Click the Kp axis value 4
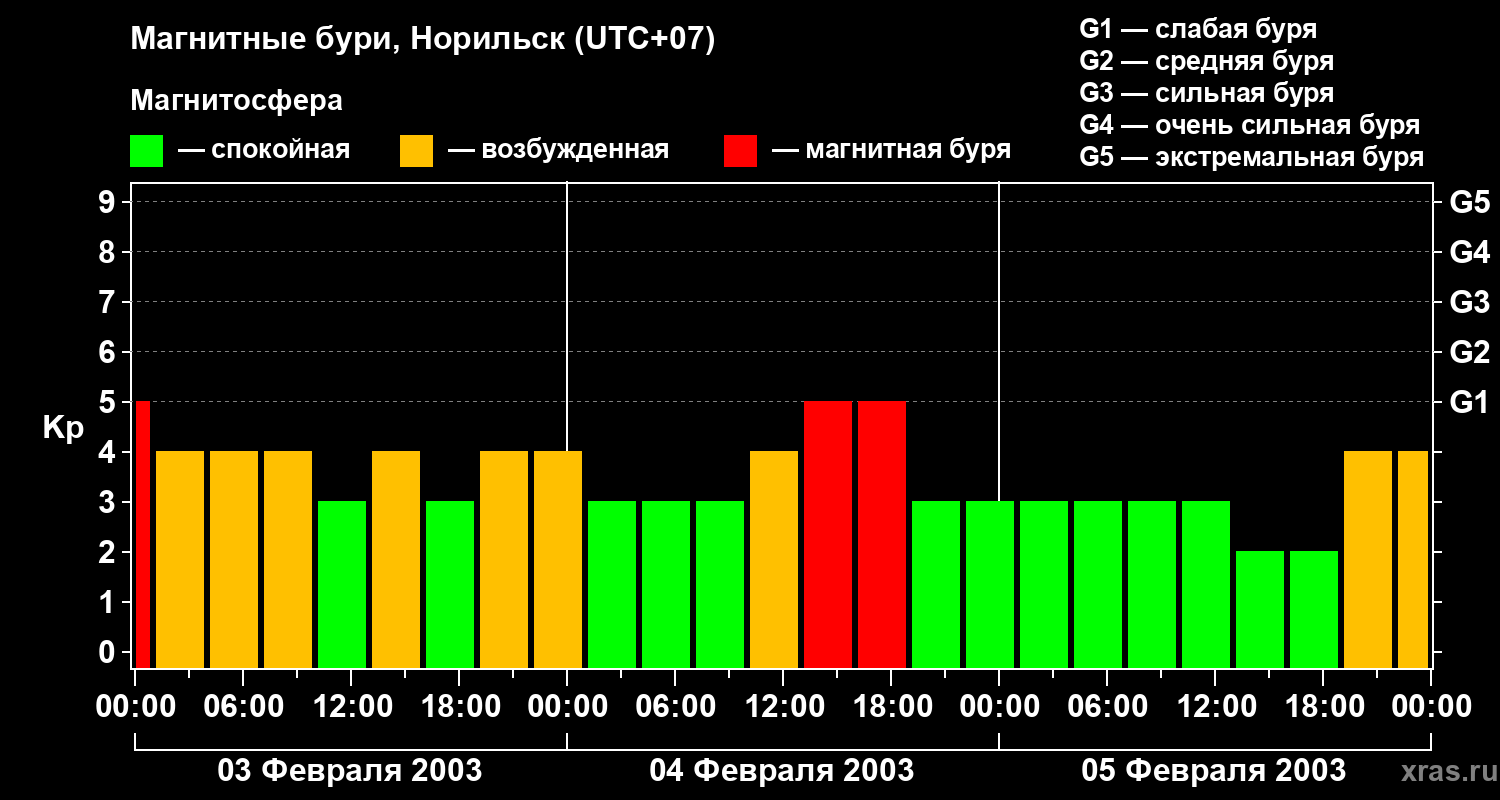Image resolution: width=1500 pixels, height=800 pixels. click(x=109, y=452)
